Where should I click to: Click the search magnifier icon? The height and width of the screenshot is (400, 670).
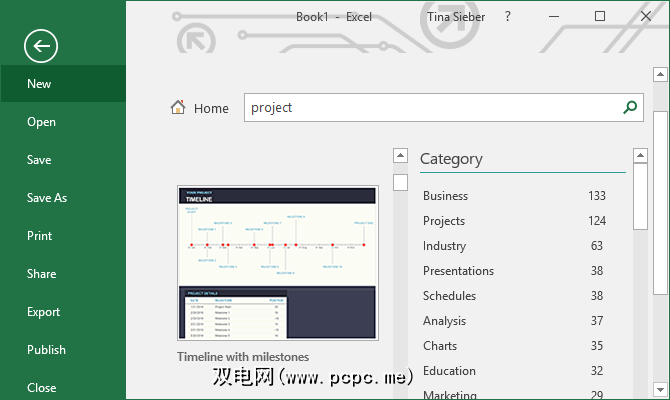pos(630,107)
